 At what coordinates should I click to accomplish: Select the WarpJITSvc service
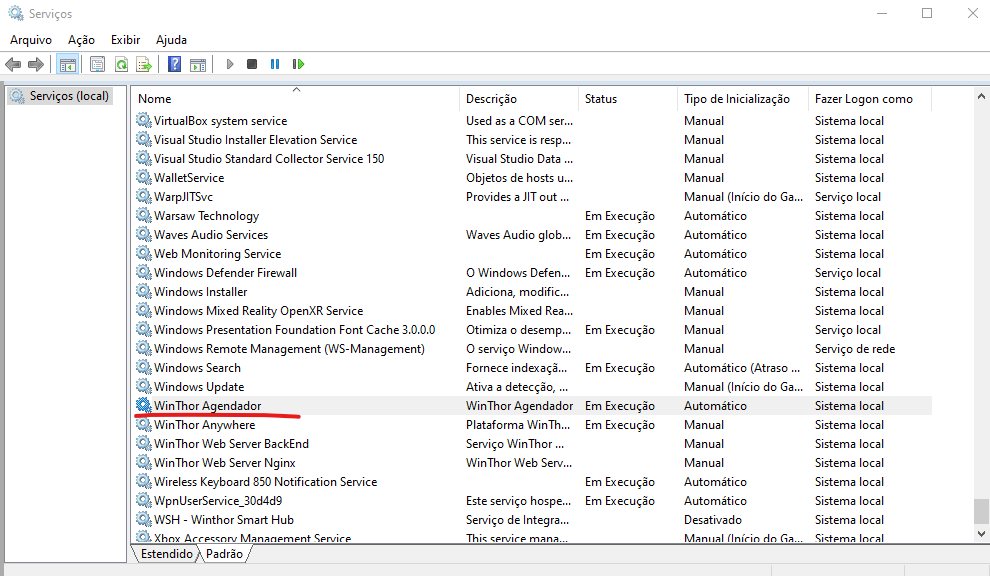pyautogui.click(x=183, y=196)
